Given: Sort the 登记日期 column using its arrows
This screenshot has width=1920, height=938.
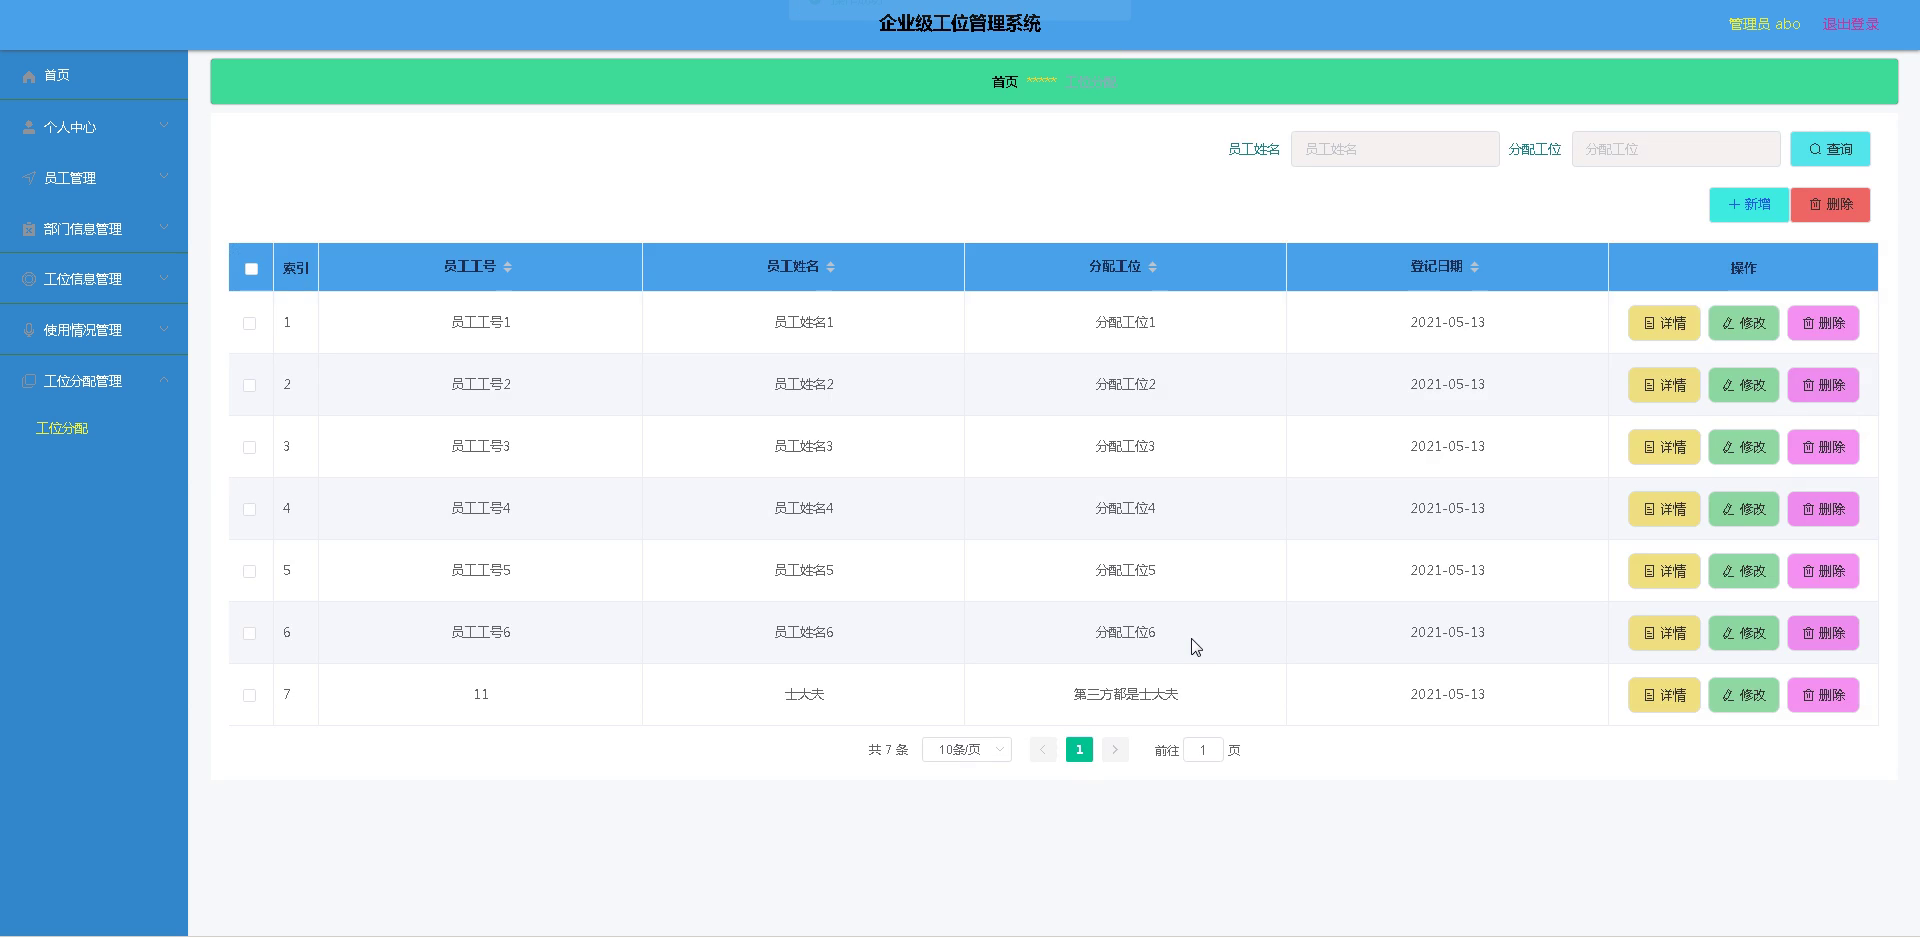Looking at the screenshot, I should click(x=1475, y=267).
